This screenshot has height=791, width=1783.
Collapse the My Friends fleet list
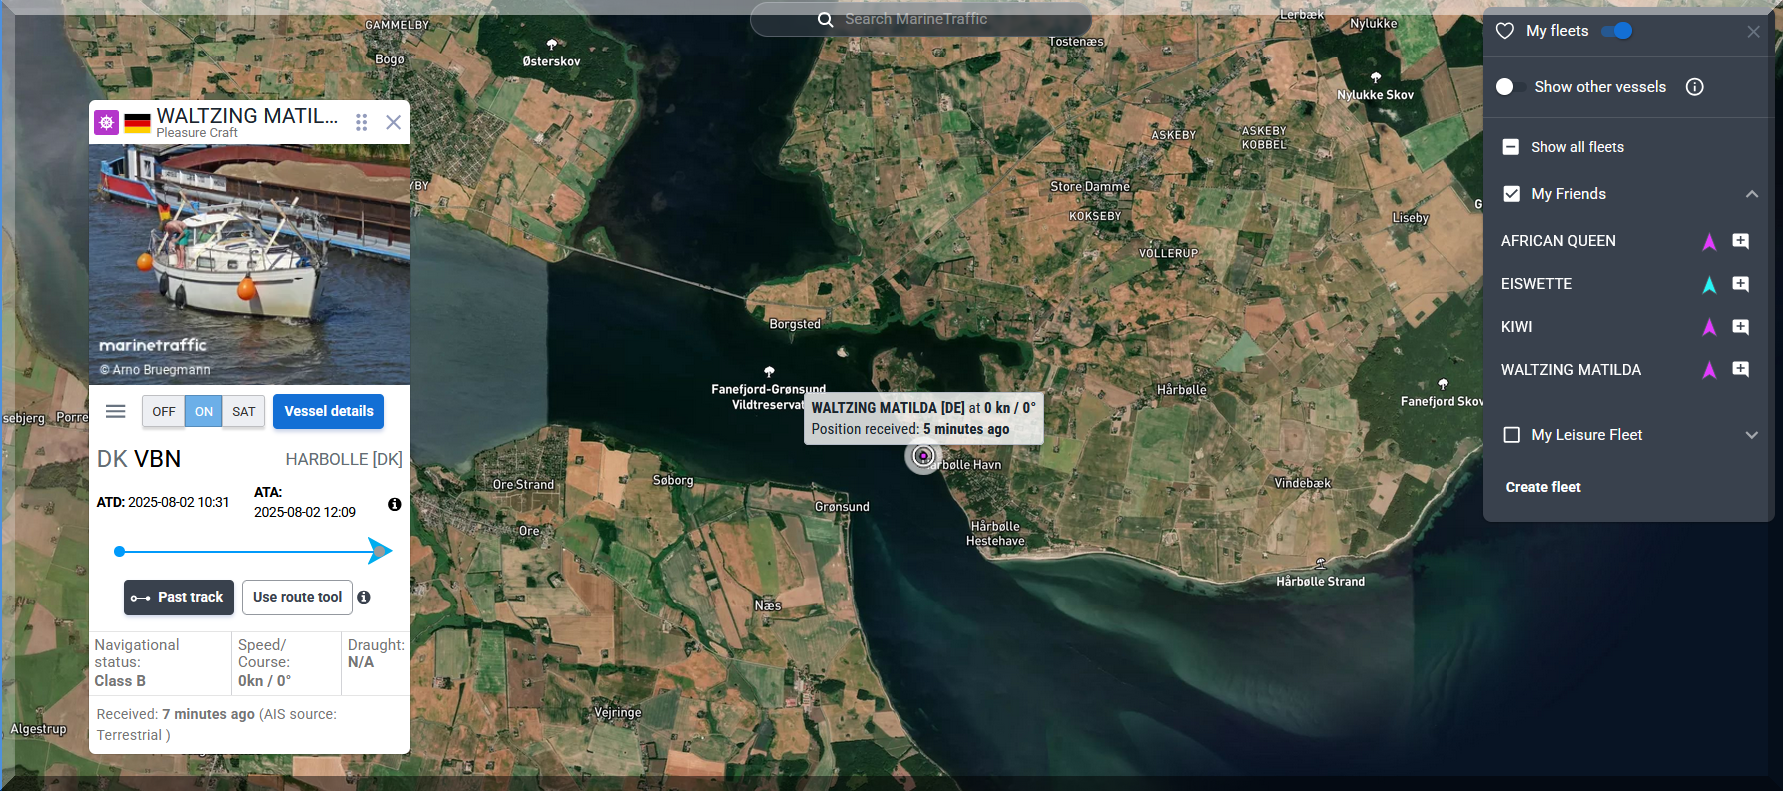tap(1751, 194)
